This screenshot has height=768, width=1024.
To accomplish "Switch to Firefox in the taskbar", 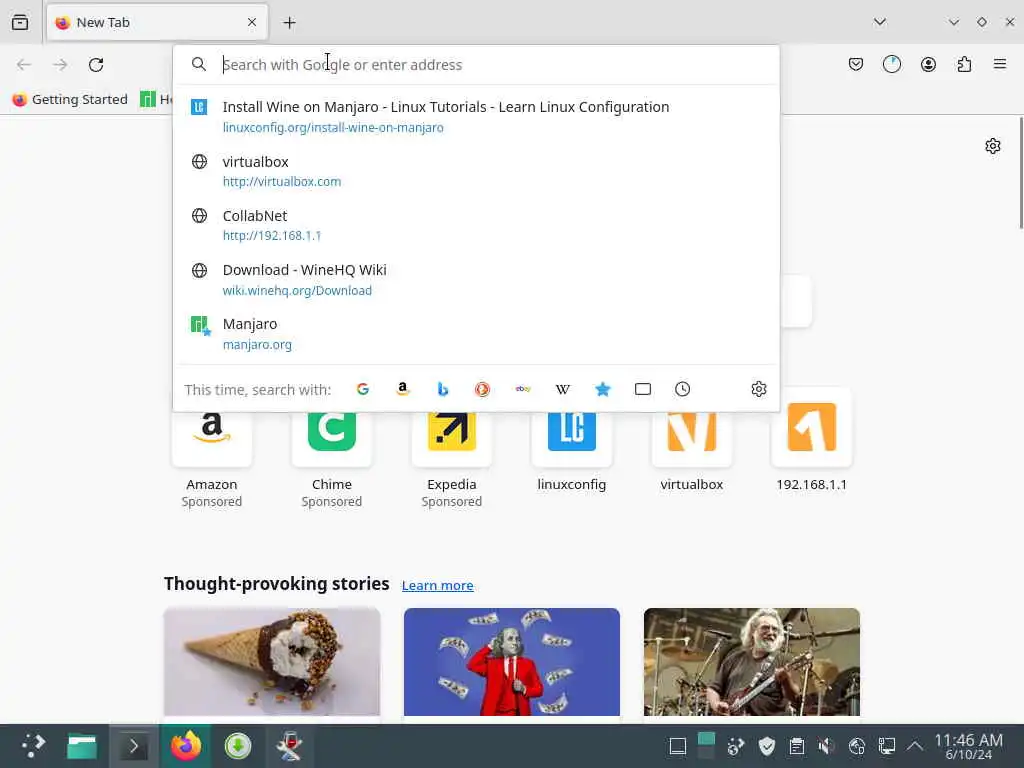I will (186, 746).
